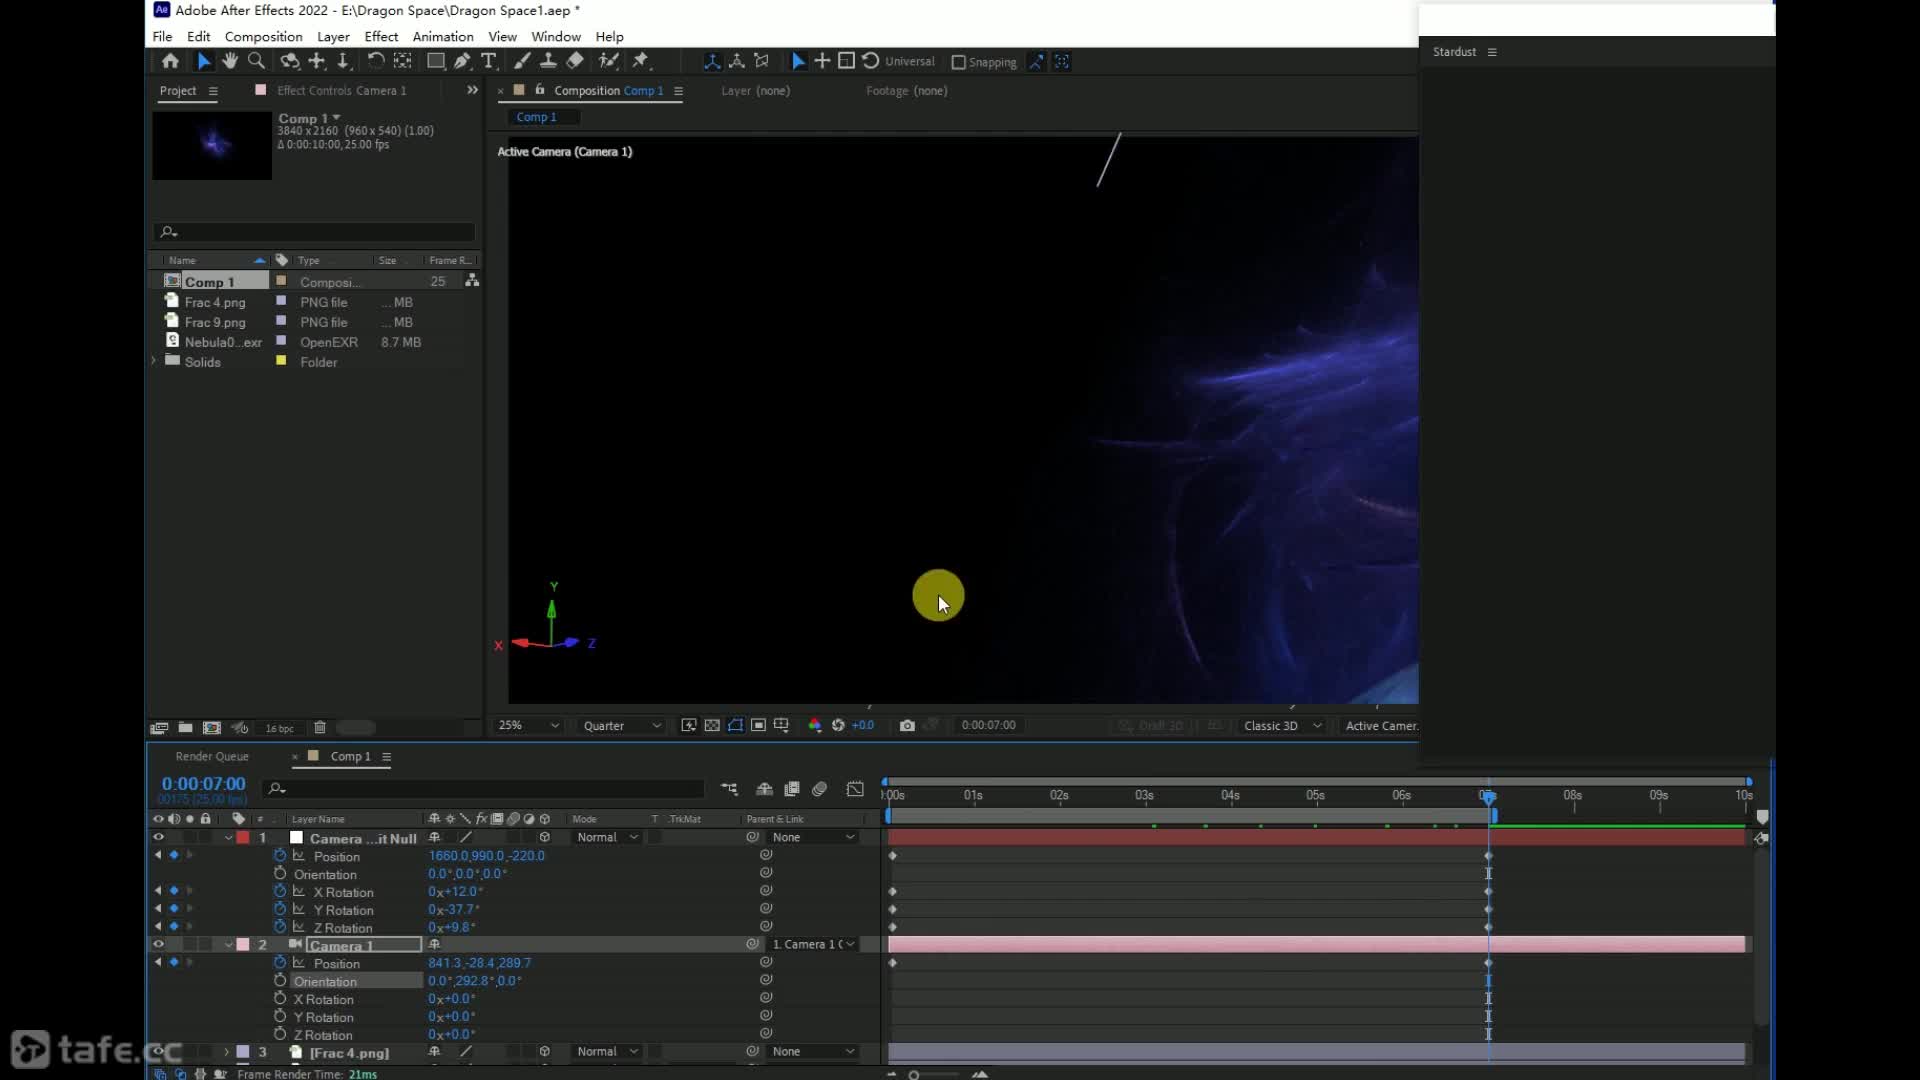Switch to the Render Queue tab
Image resolution: width=1920 pixels, height=1080 pixels.
coord(212,756)
